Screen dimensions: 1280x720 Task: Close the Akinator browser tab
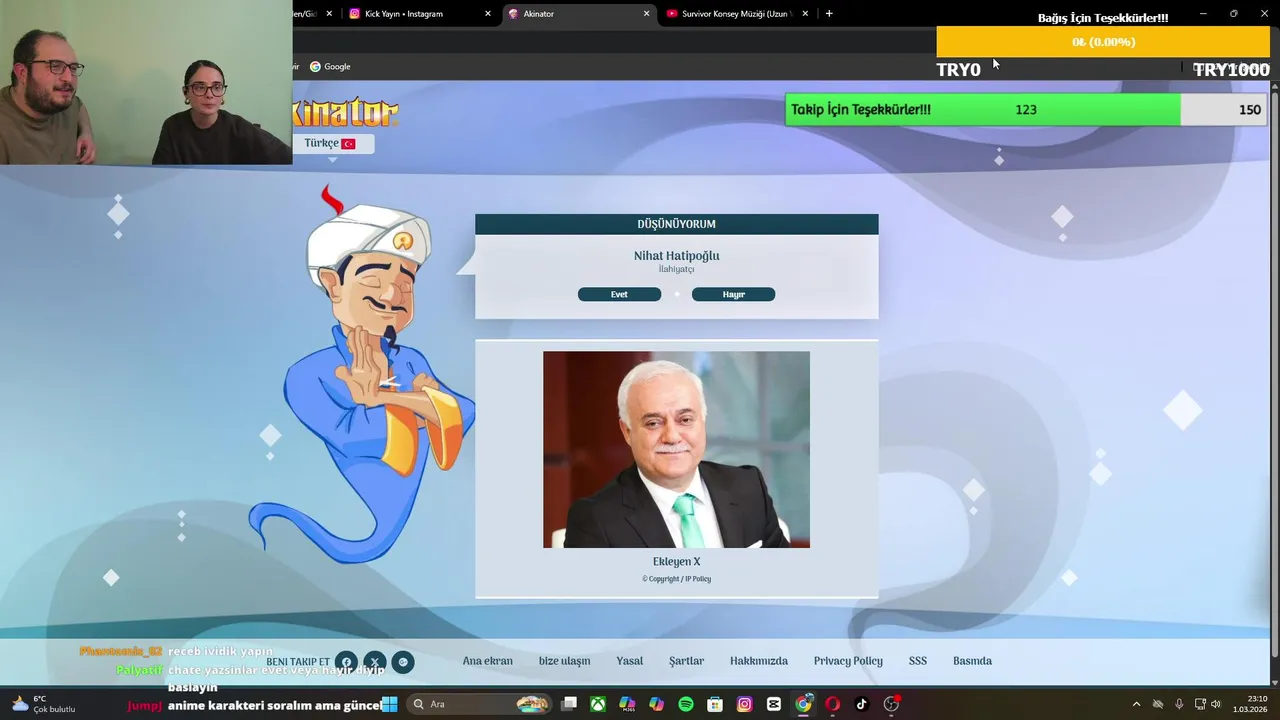click(646, 14)
